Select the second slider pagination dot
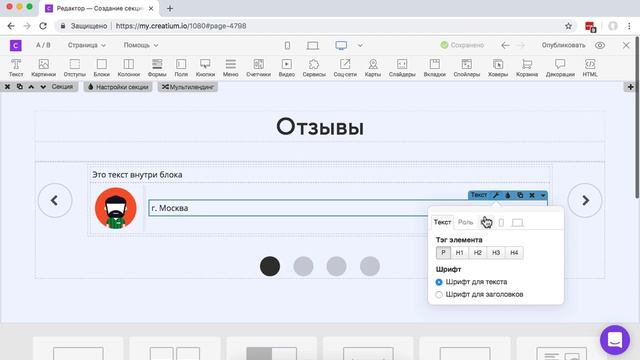Viewport: 640px width, 360px height. [x=303, y=266]
